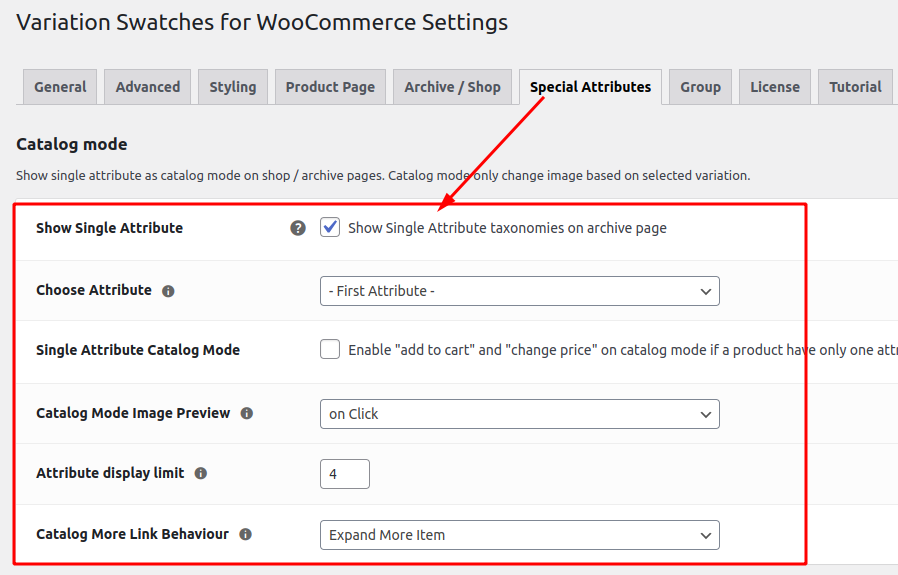Click the Special Attributes tab

tap(590, 87)
